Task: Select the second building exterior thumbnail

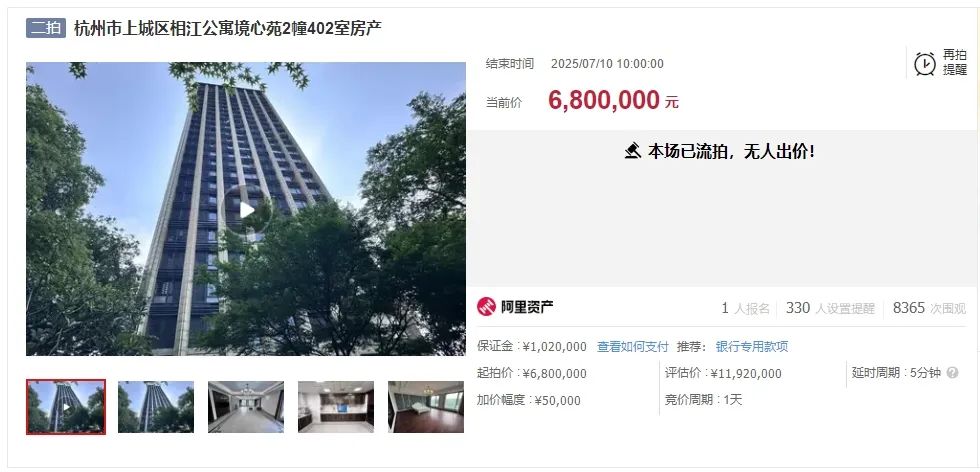Action: tap(156, 407)
